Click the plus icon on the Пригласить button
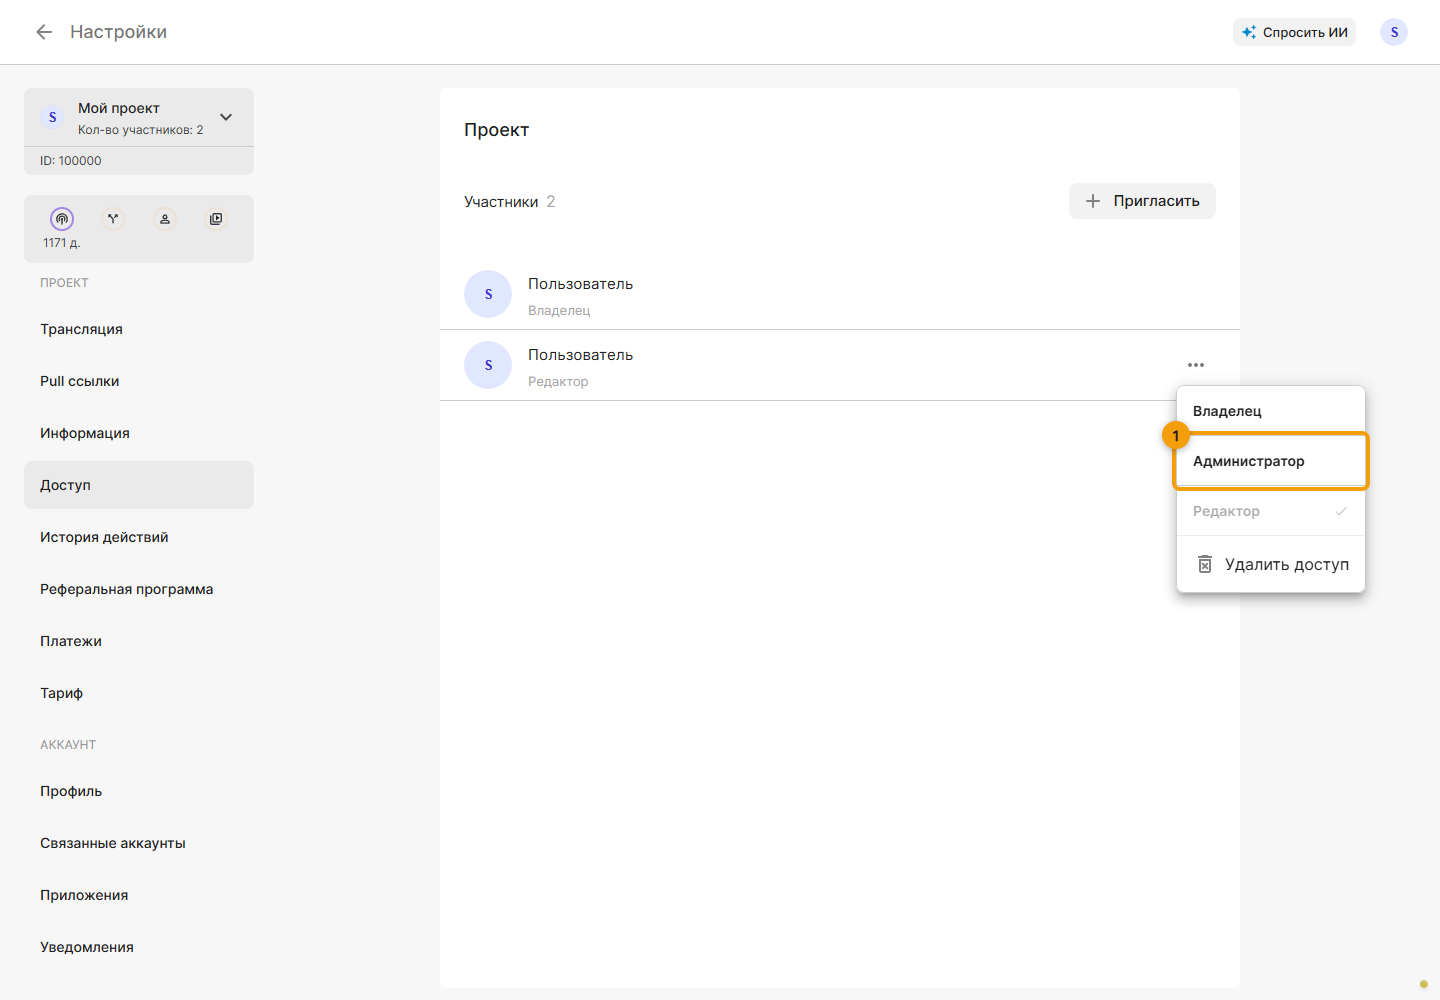 tap(1093, 201)
